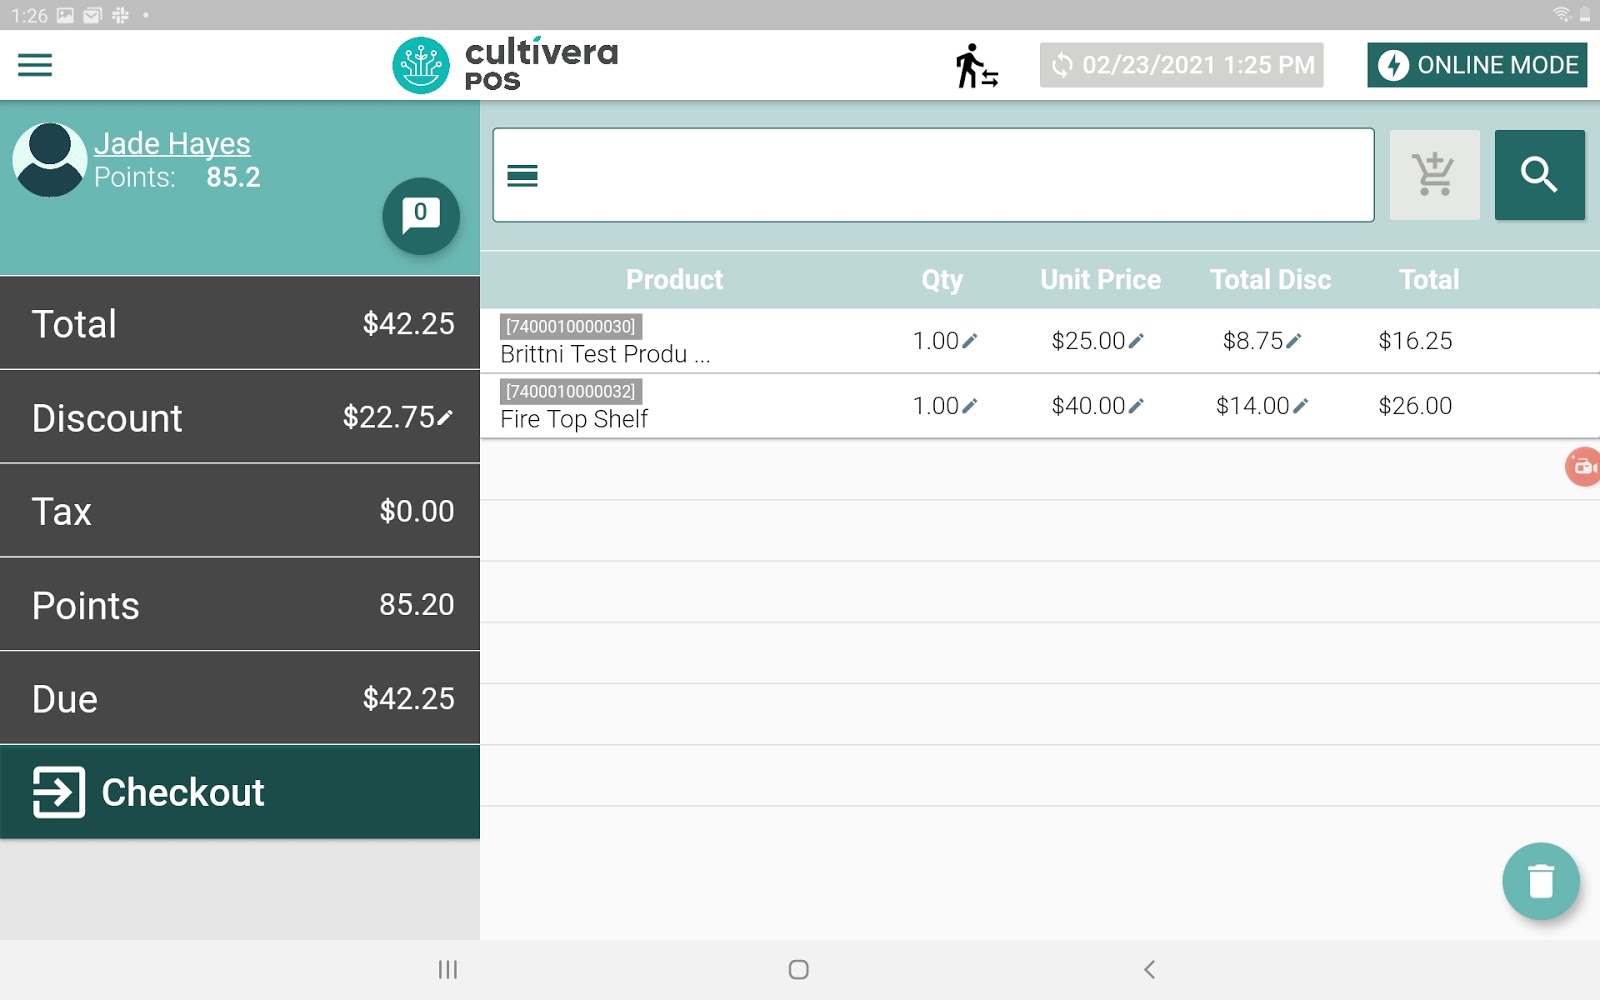The width and height of the screenshot is (1600, 1000).
Task: Click the Total row showing $42.25
Action: [240, 323]
